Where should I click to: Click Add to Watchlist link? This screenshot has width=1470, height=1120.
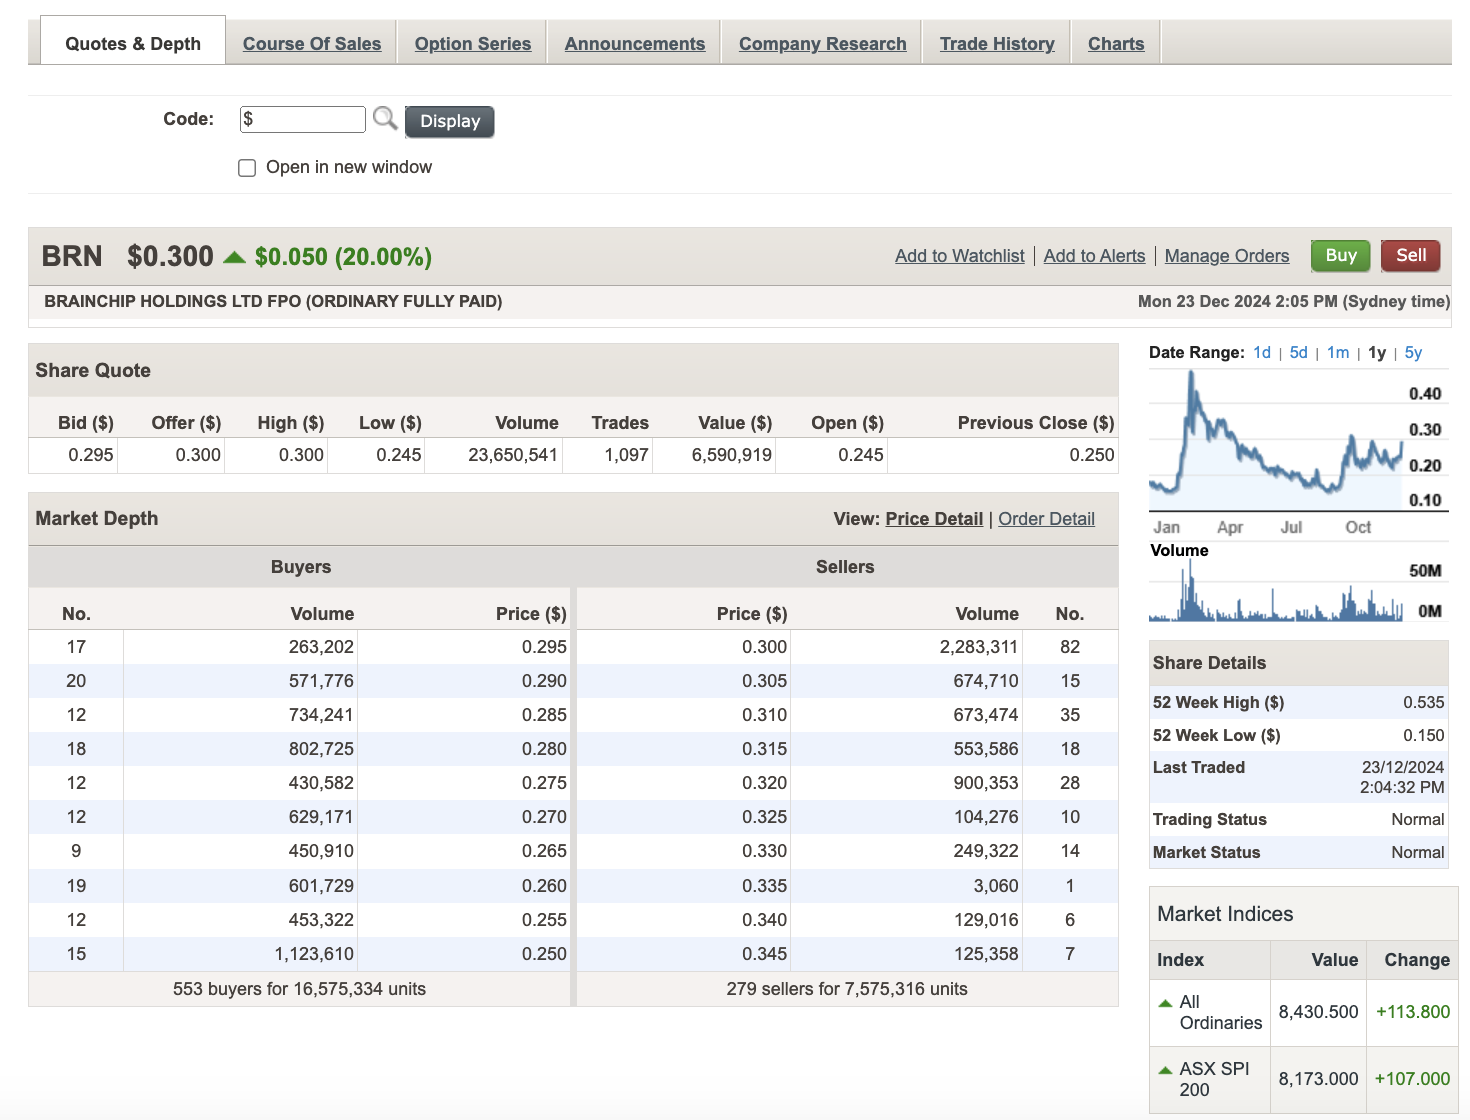[960, 256]
